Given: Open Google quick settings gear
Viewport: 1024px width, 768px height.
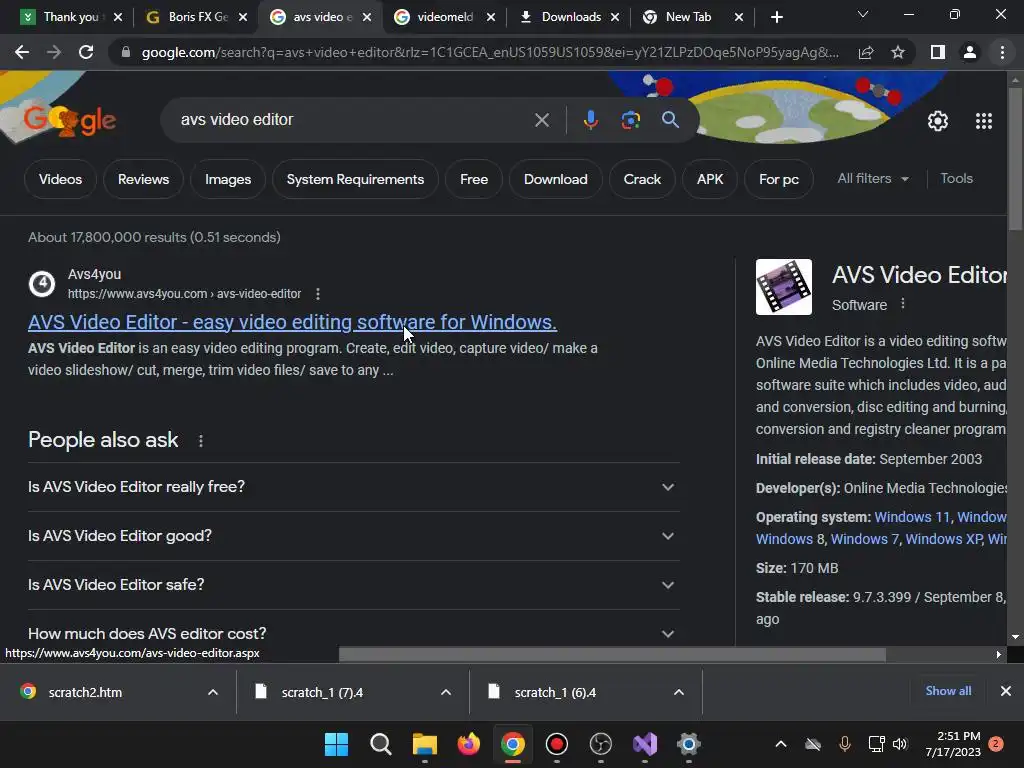Looking at the screenshot, I should [x=938, y=121].
